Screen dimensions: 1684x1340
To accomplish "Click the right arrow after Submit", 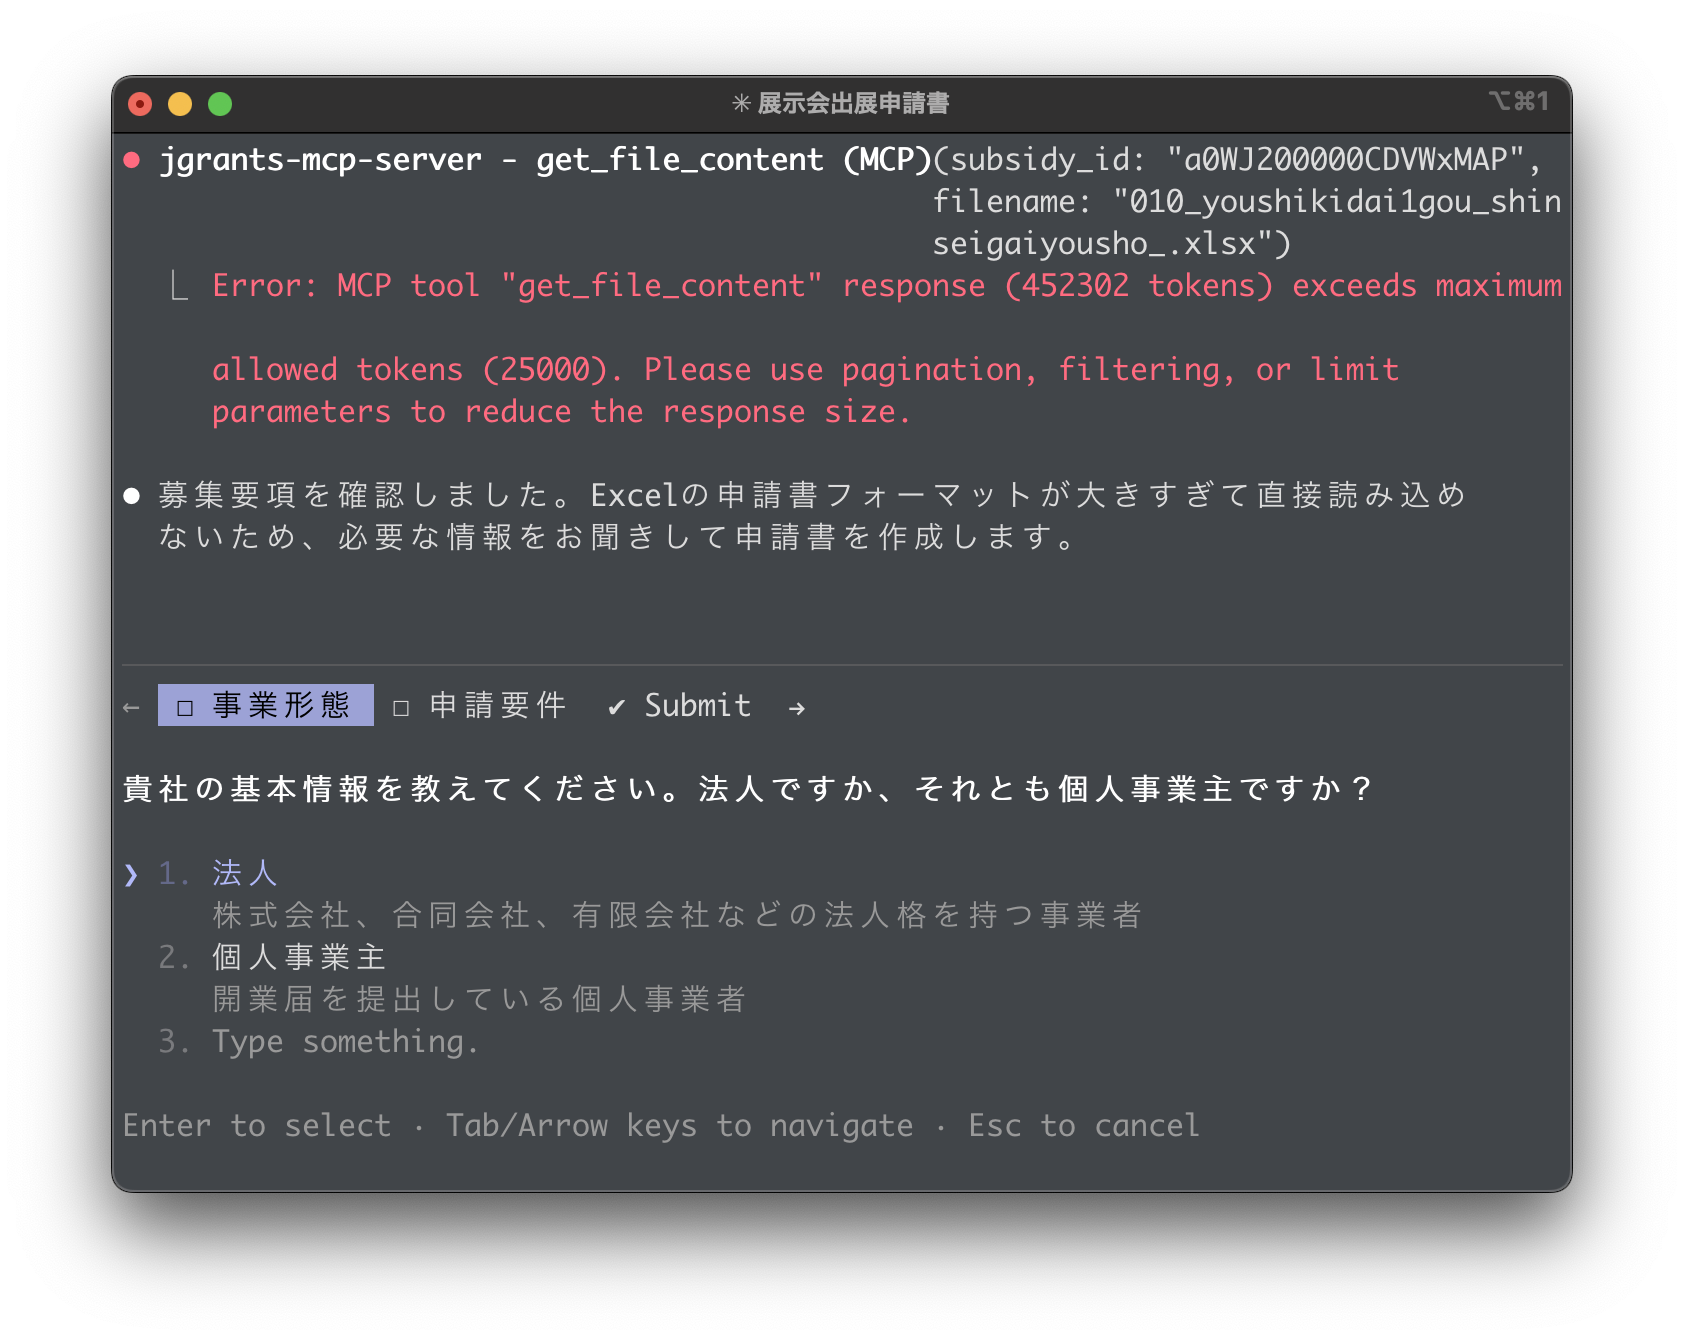I will [796, 708].
